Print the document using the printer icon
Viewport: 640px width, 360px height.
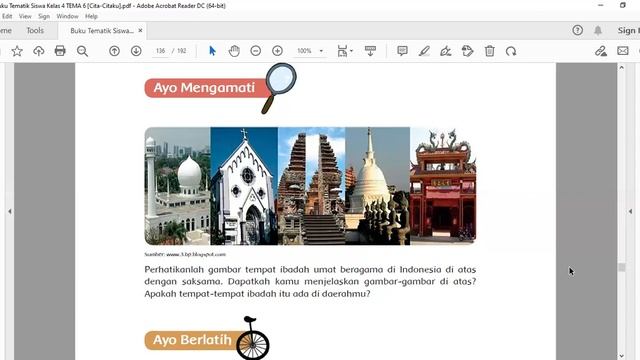(x=60, y=51)
